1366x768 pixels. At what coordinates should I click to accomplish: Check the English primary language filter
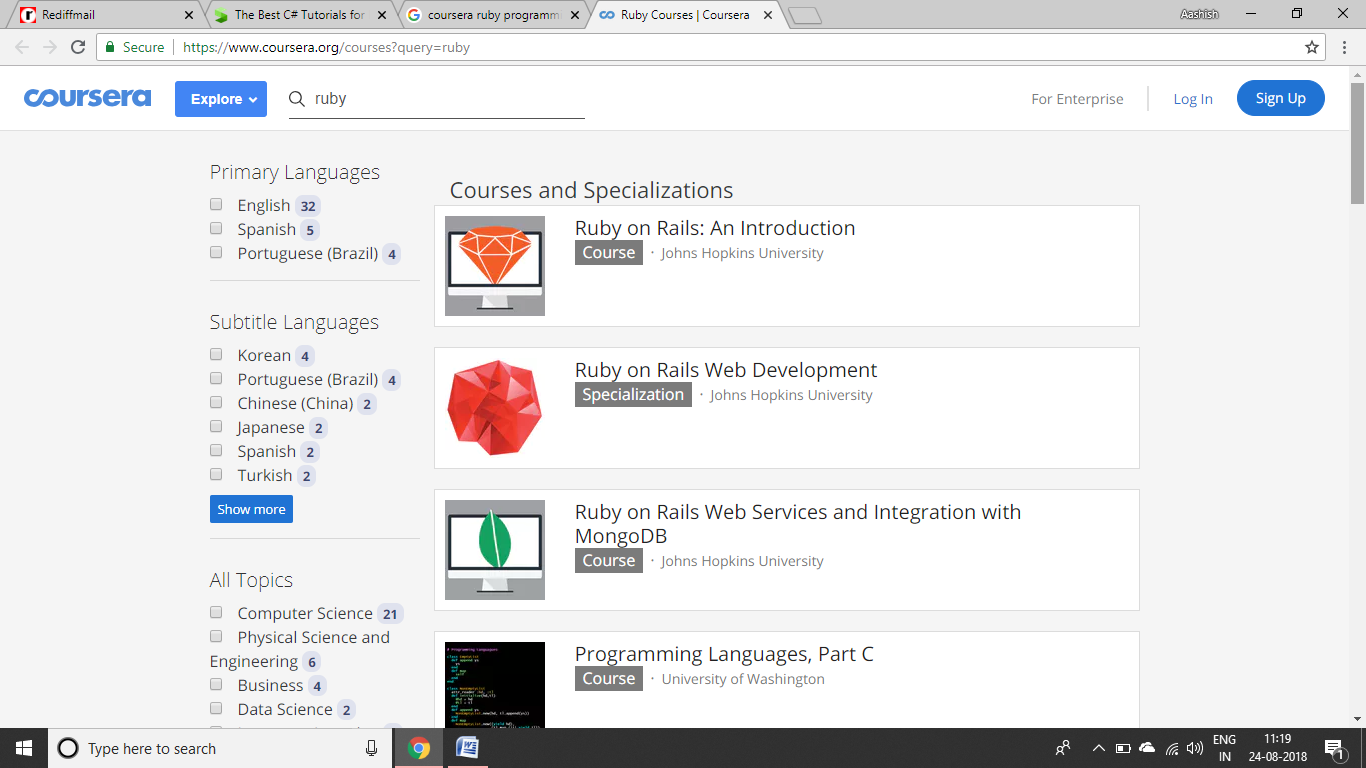[x=216, y=204]
